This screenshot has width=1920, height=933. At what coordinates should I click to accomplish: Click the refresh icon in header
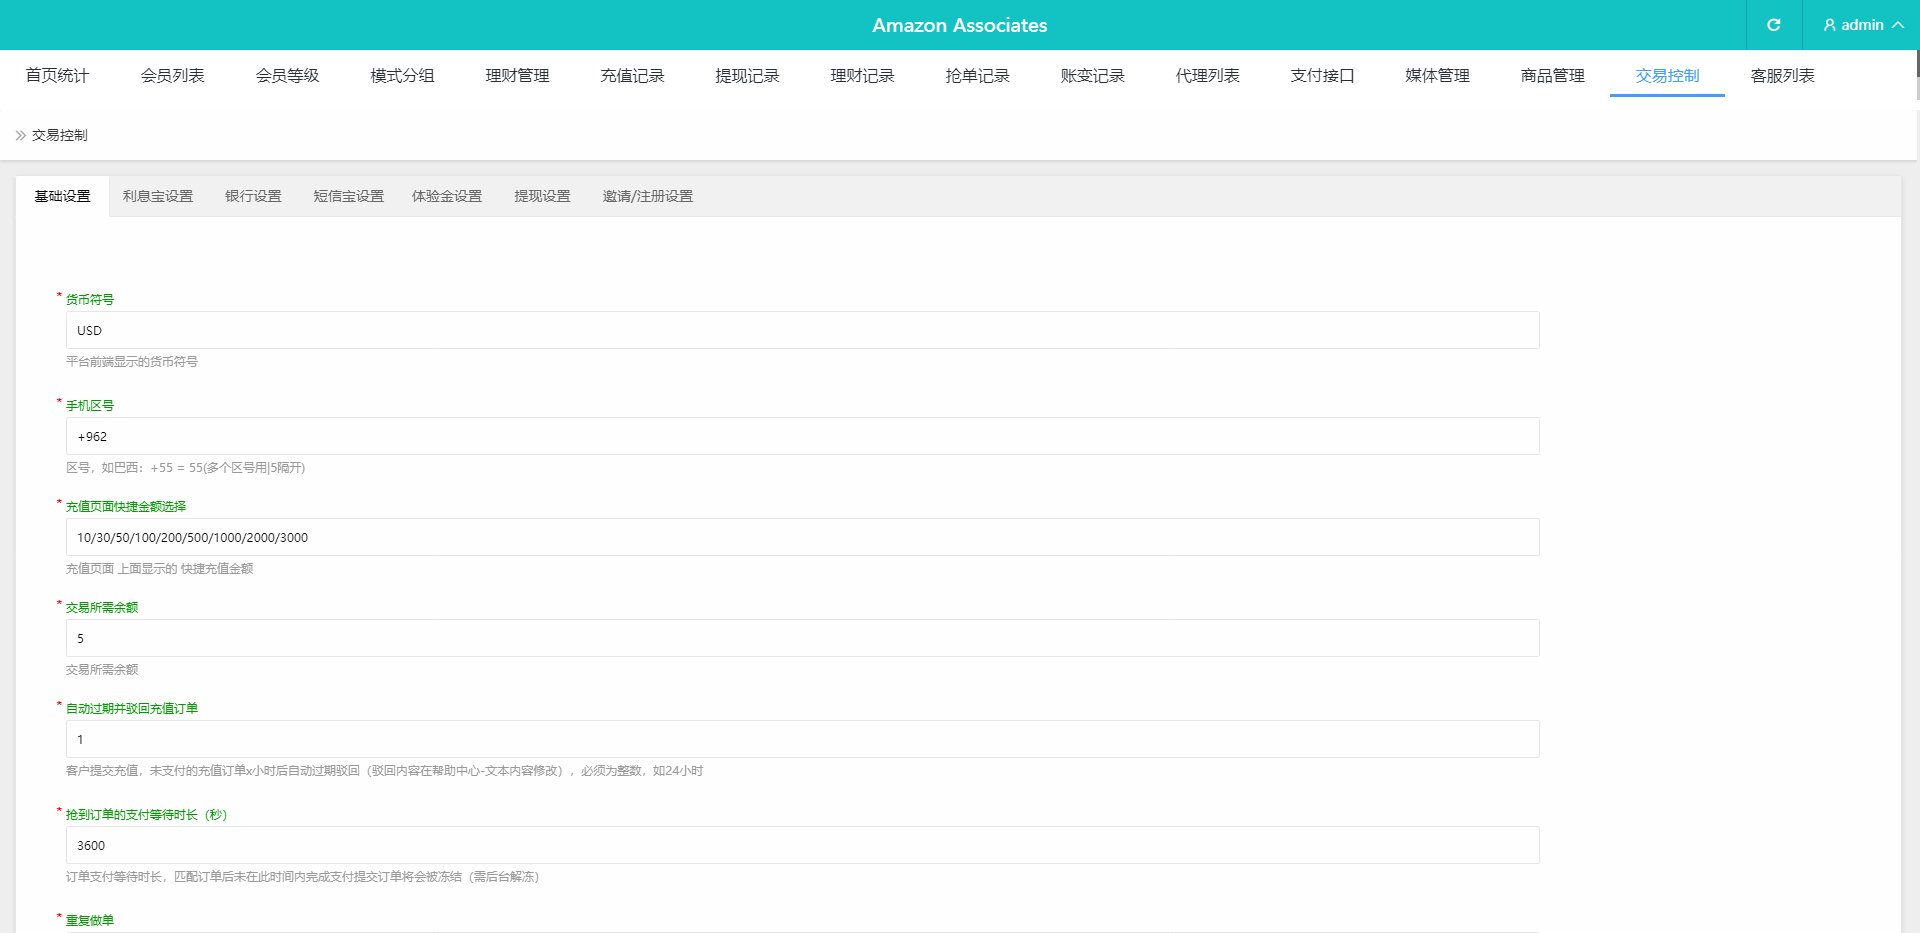click(x=1773, y=25)
